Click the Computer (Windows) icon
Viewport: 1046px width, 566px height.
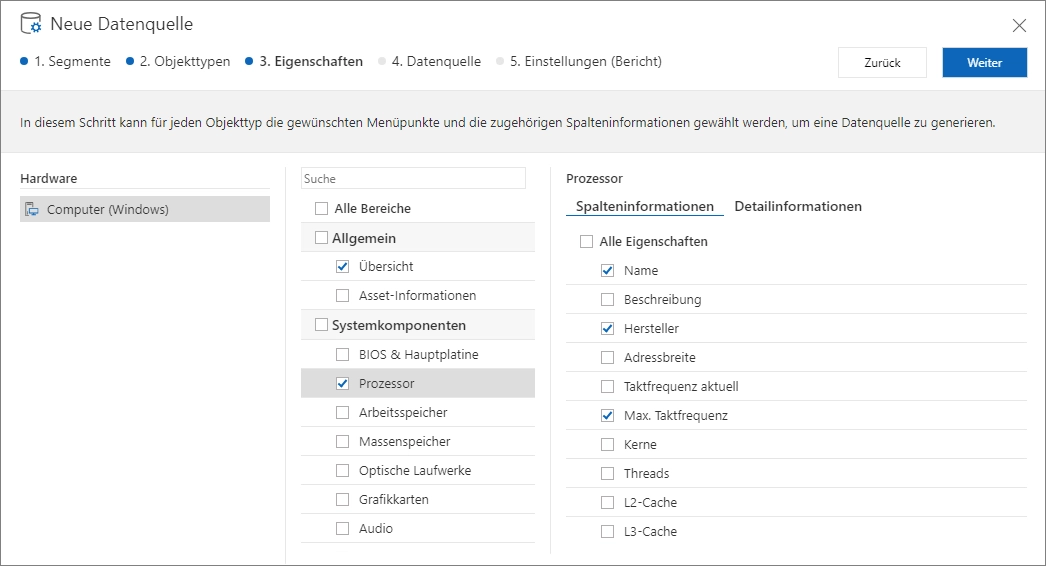pos(31,210)
